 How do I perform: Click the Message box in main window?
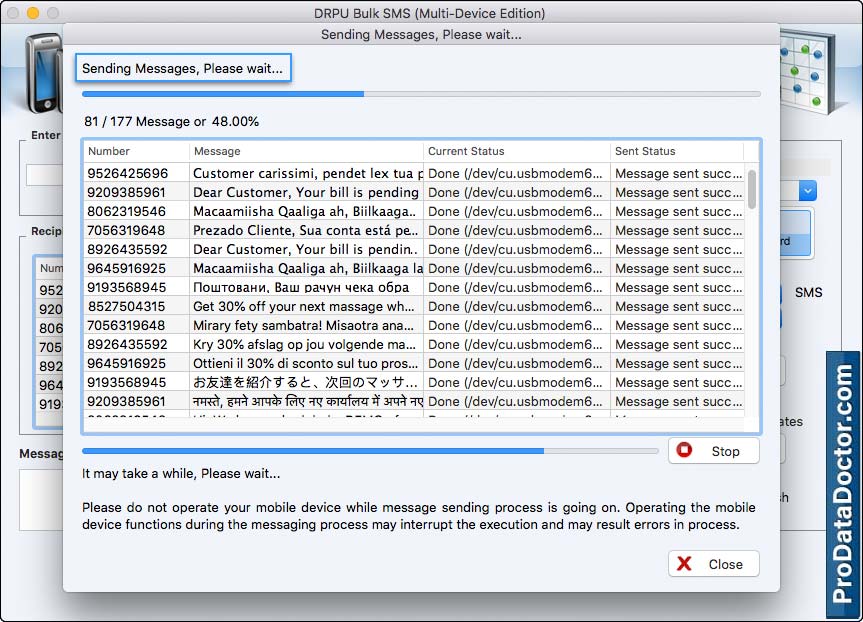[41, 500]
